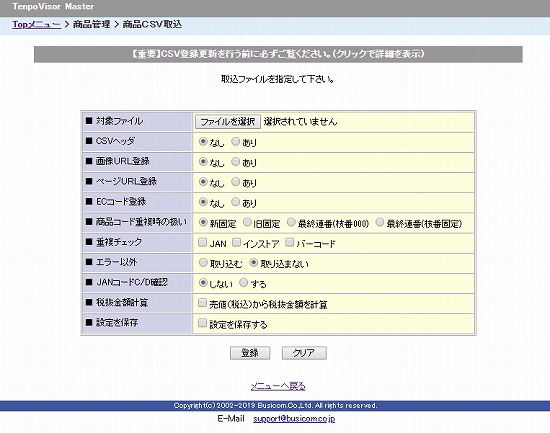Select あり for CSVヘッダ
The image size is (550, 433).
tap(236, 141)
